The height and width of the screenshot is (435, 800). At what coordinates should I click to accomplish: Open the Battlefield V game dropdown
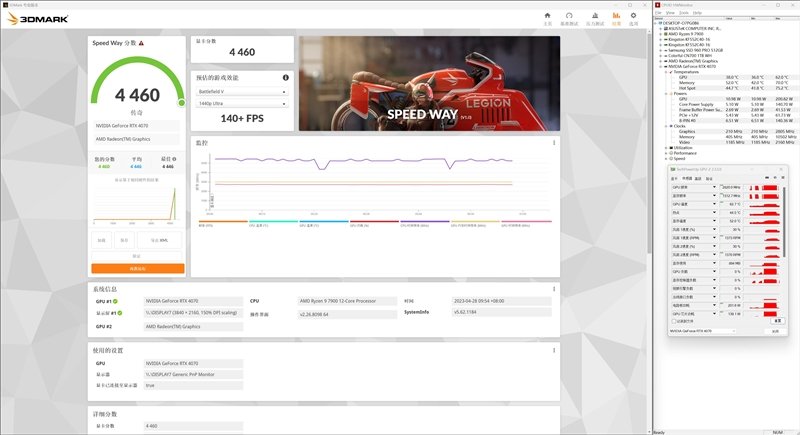[242, 92]
